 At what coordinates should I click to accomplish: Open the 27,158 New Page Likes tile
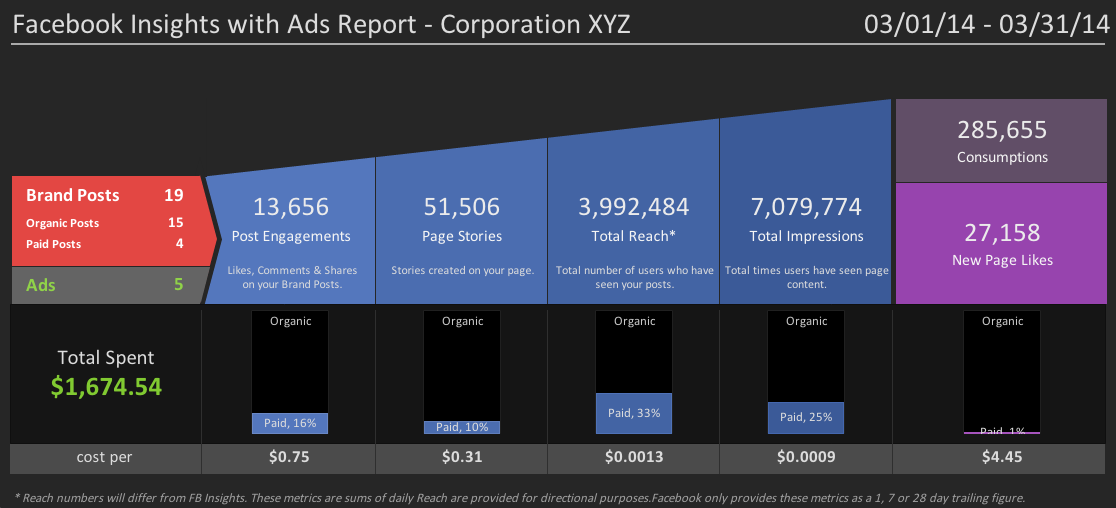(1001, 243)
